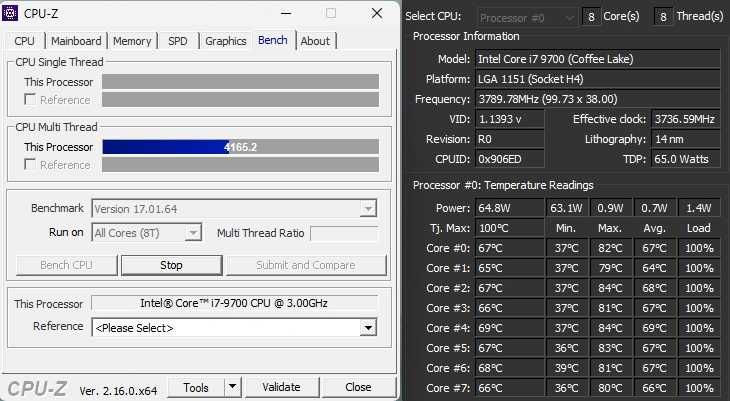Screen dimensions: 730x401
Task: Click the CPUID value 0x906ED
Action: [x=510, y=159]
